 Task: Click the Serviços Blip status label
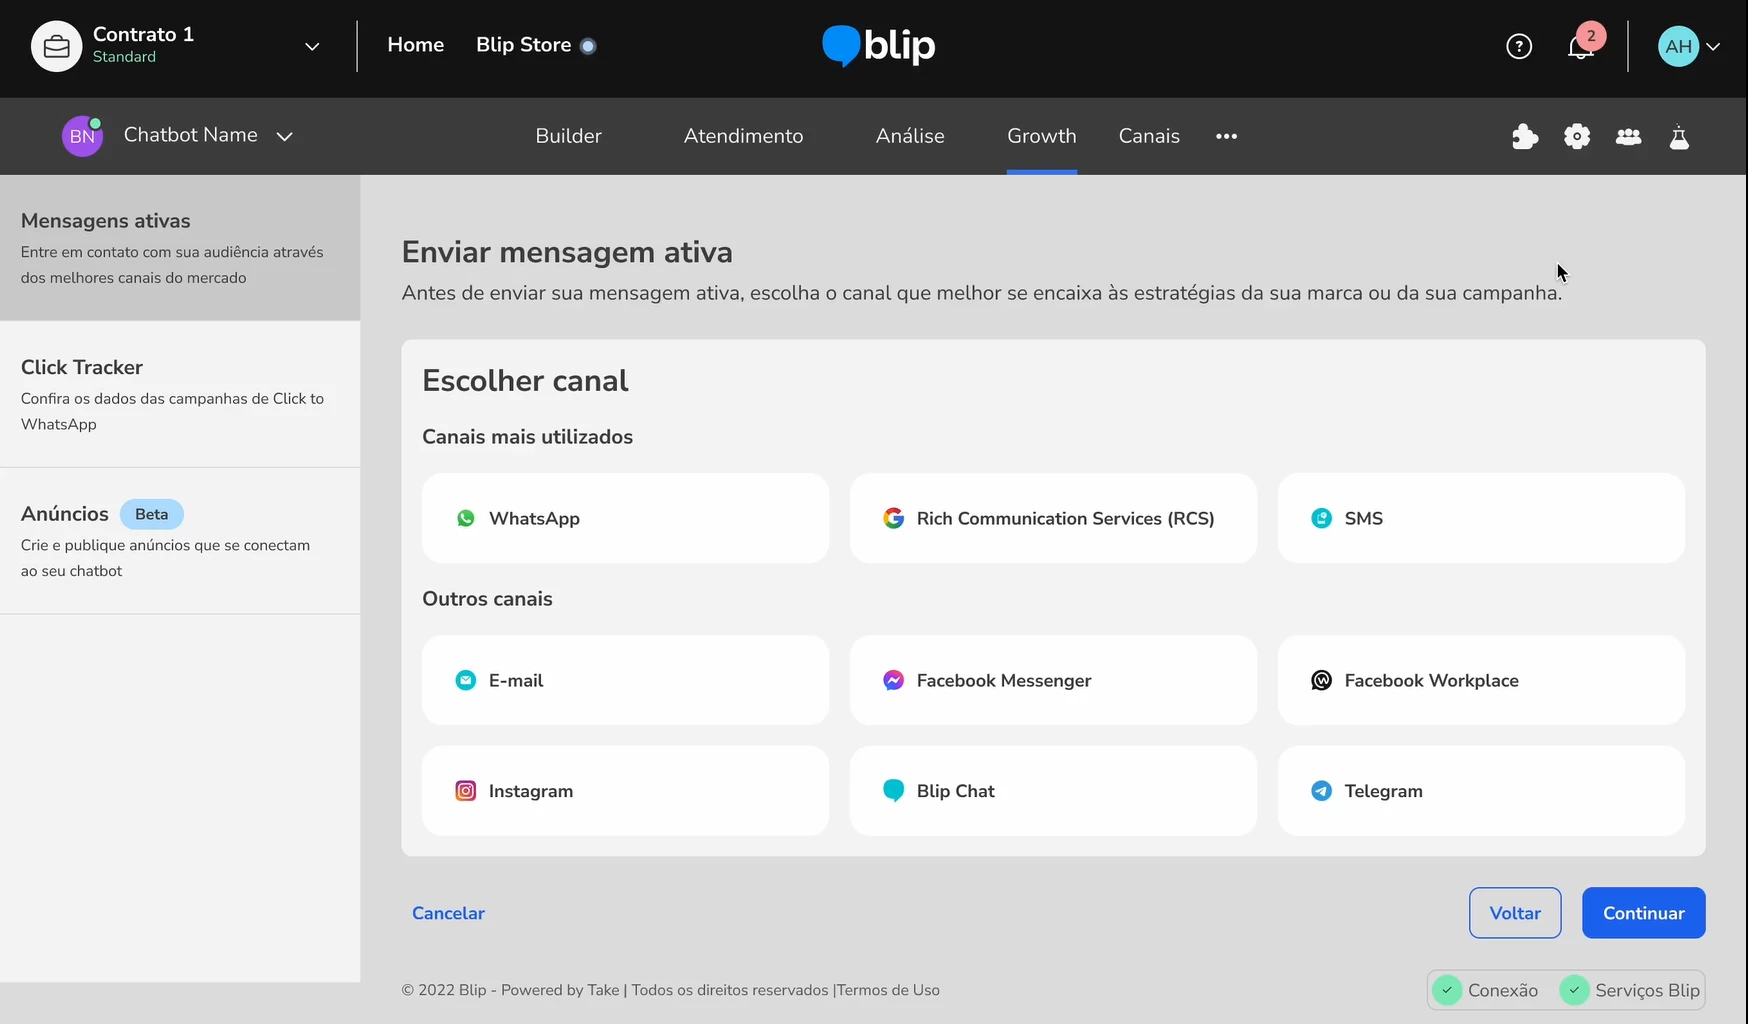(1647, 990)
